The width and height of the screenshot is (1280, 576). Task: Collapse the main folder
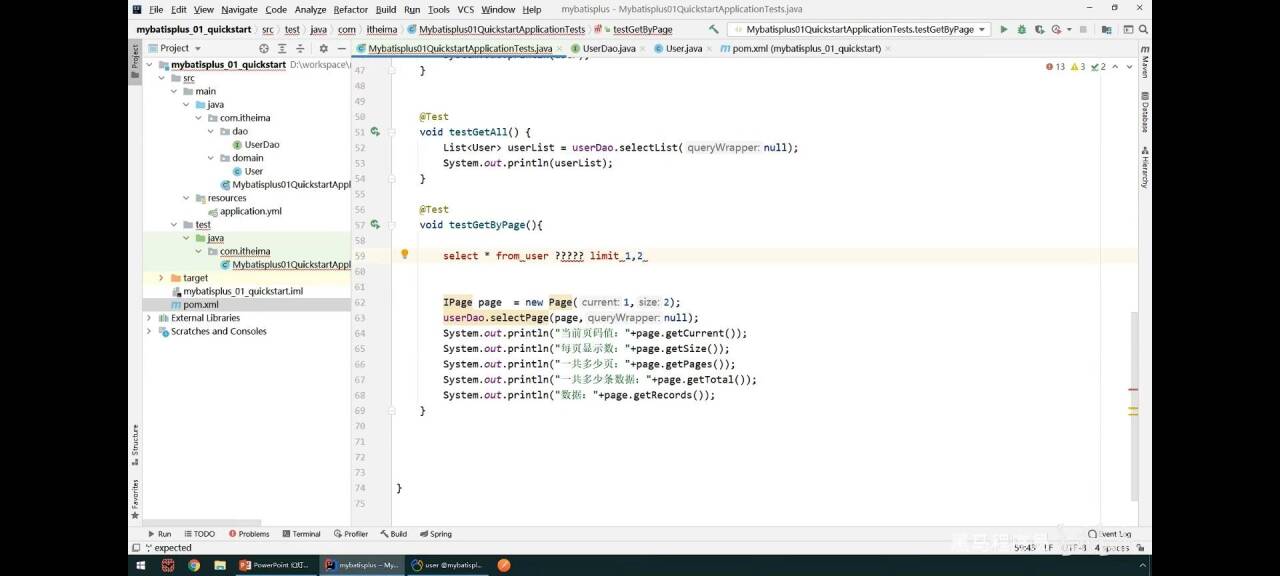[174, 91]
